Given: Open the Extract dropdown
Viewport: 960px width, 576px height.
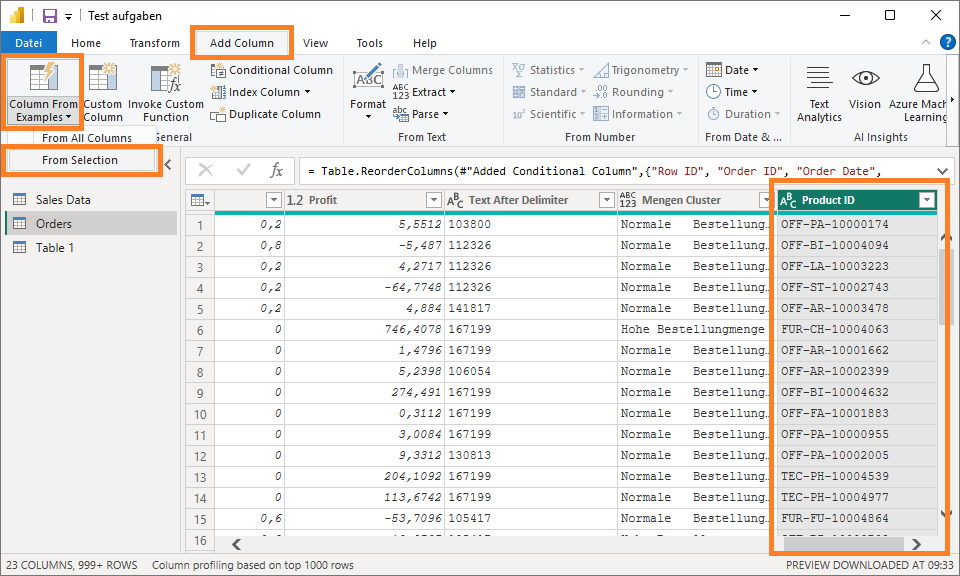Looking at the screenshot, I should pos(424,92).
